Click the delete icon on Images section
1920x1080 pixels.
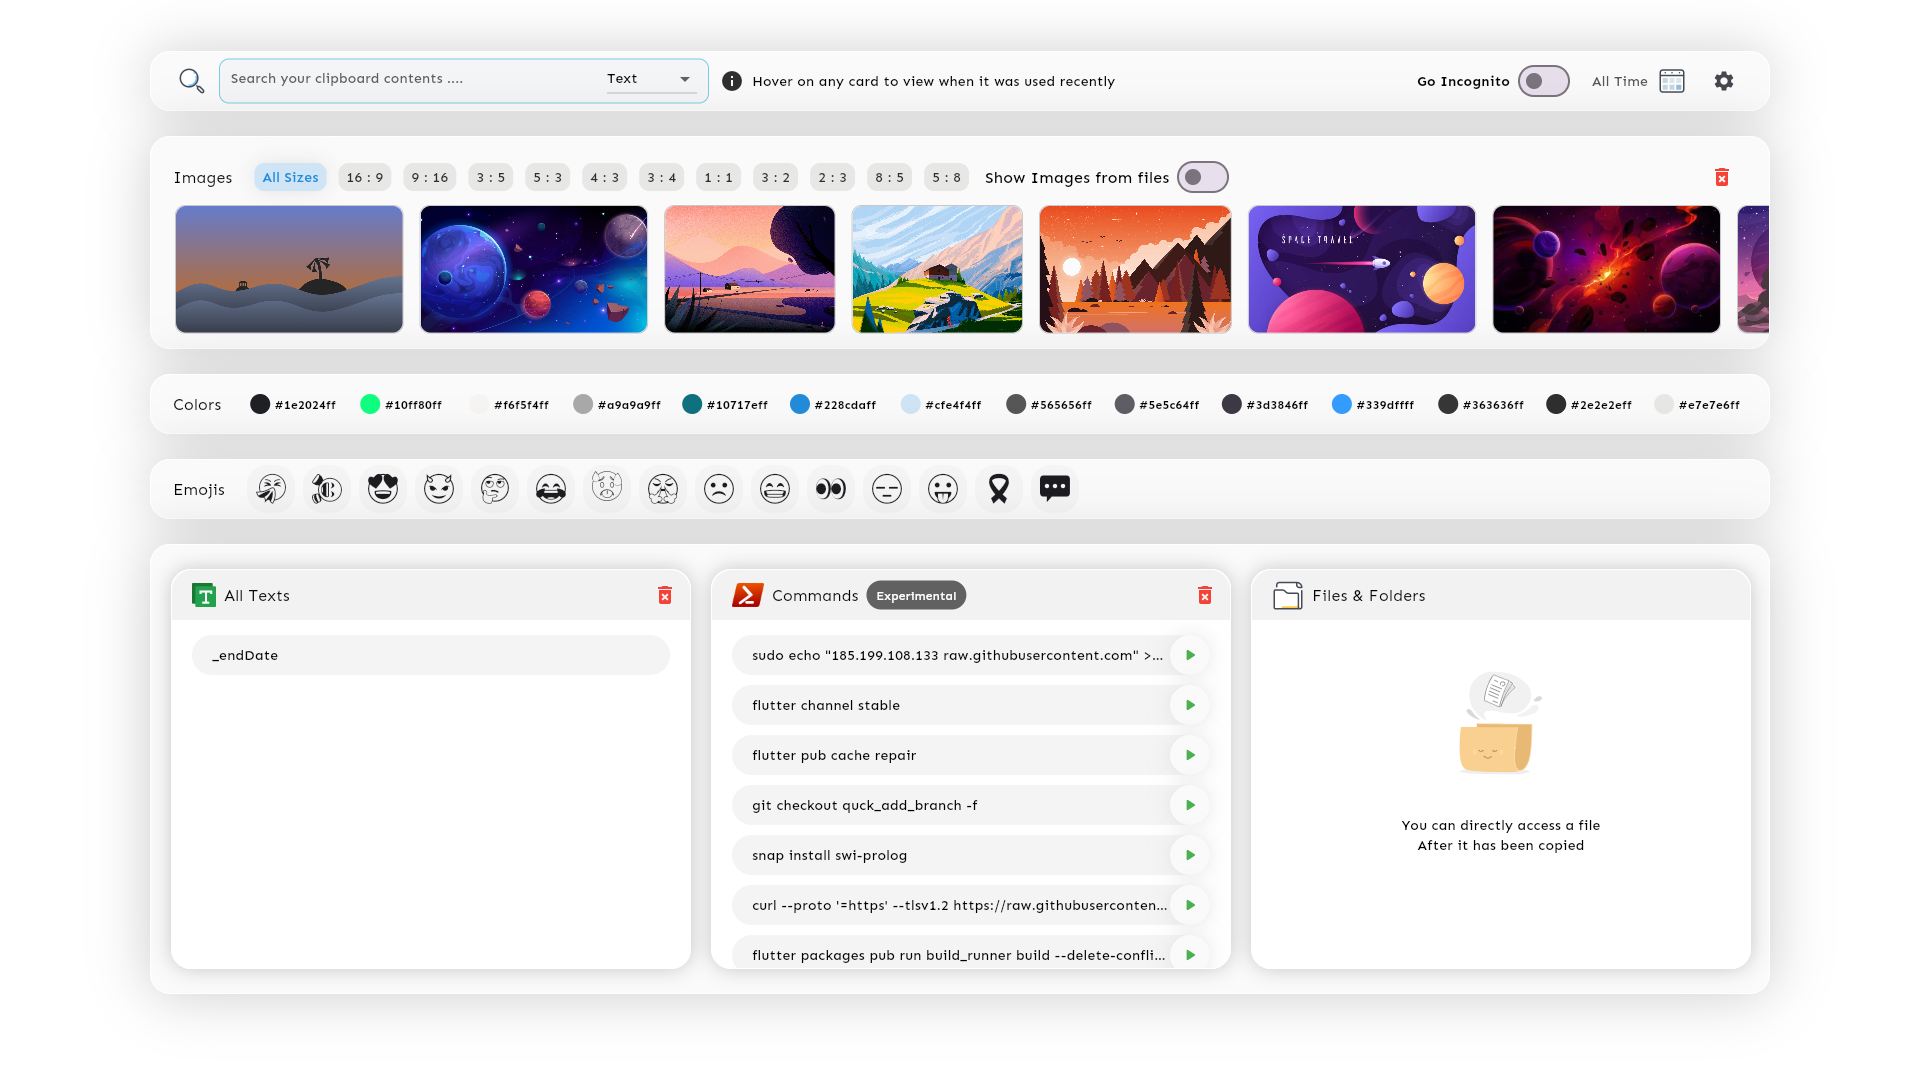pos(1724,177)
